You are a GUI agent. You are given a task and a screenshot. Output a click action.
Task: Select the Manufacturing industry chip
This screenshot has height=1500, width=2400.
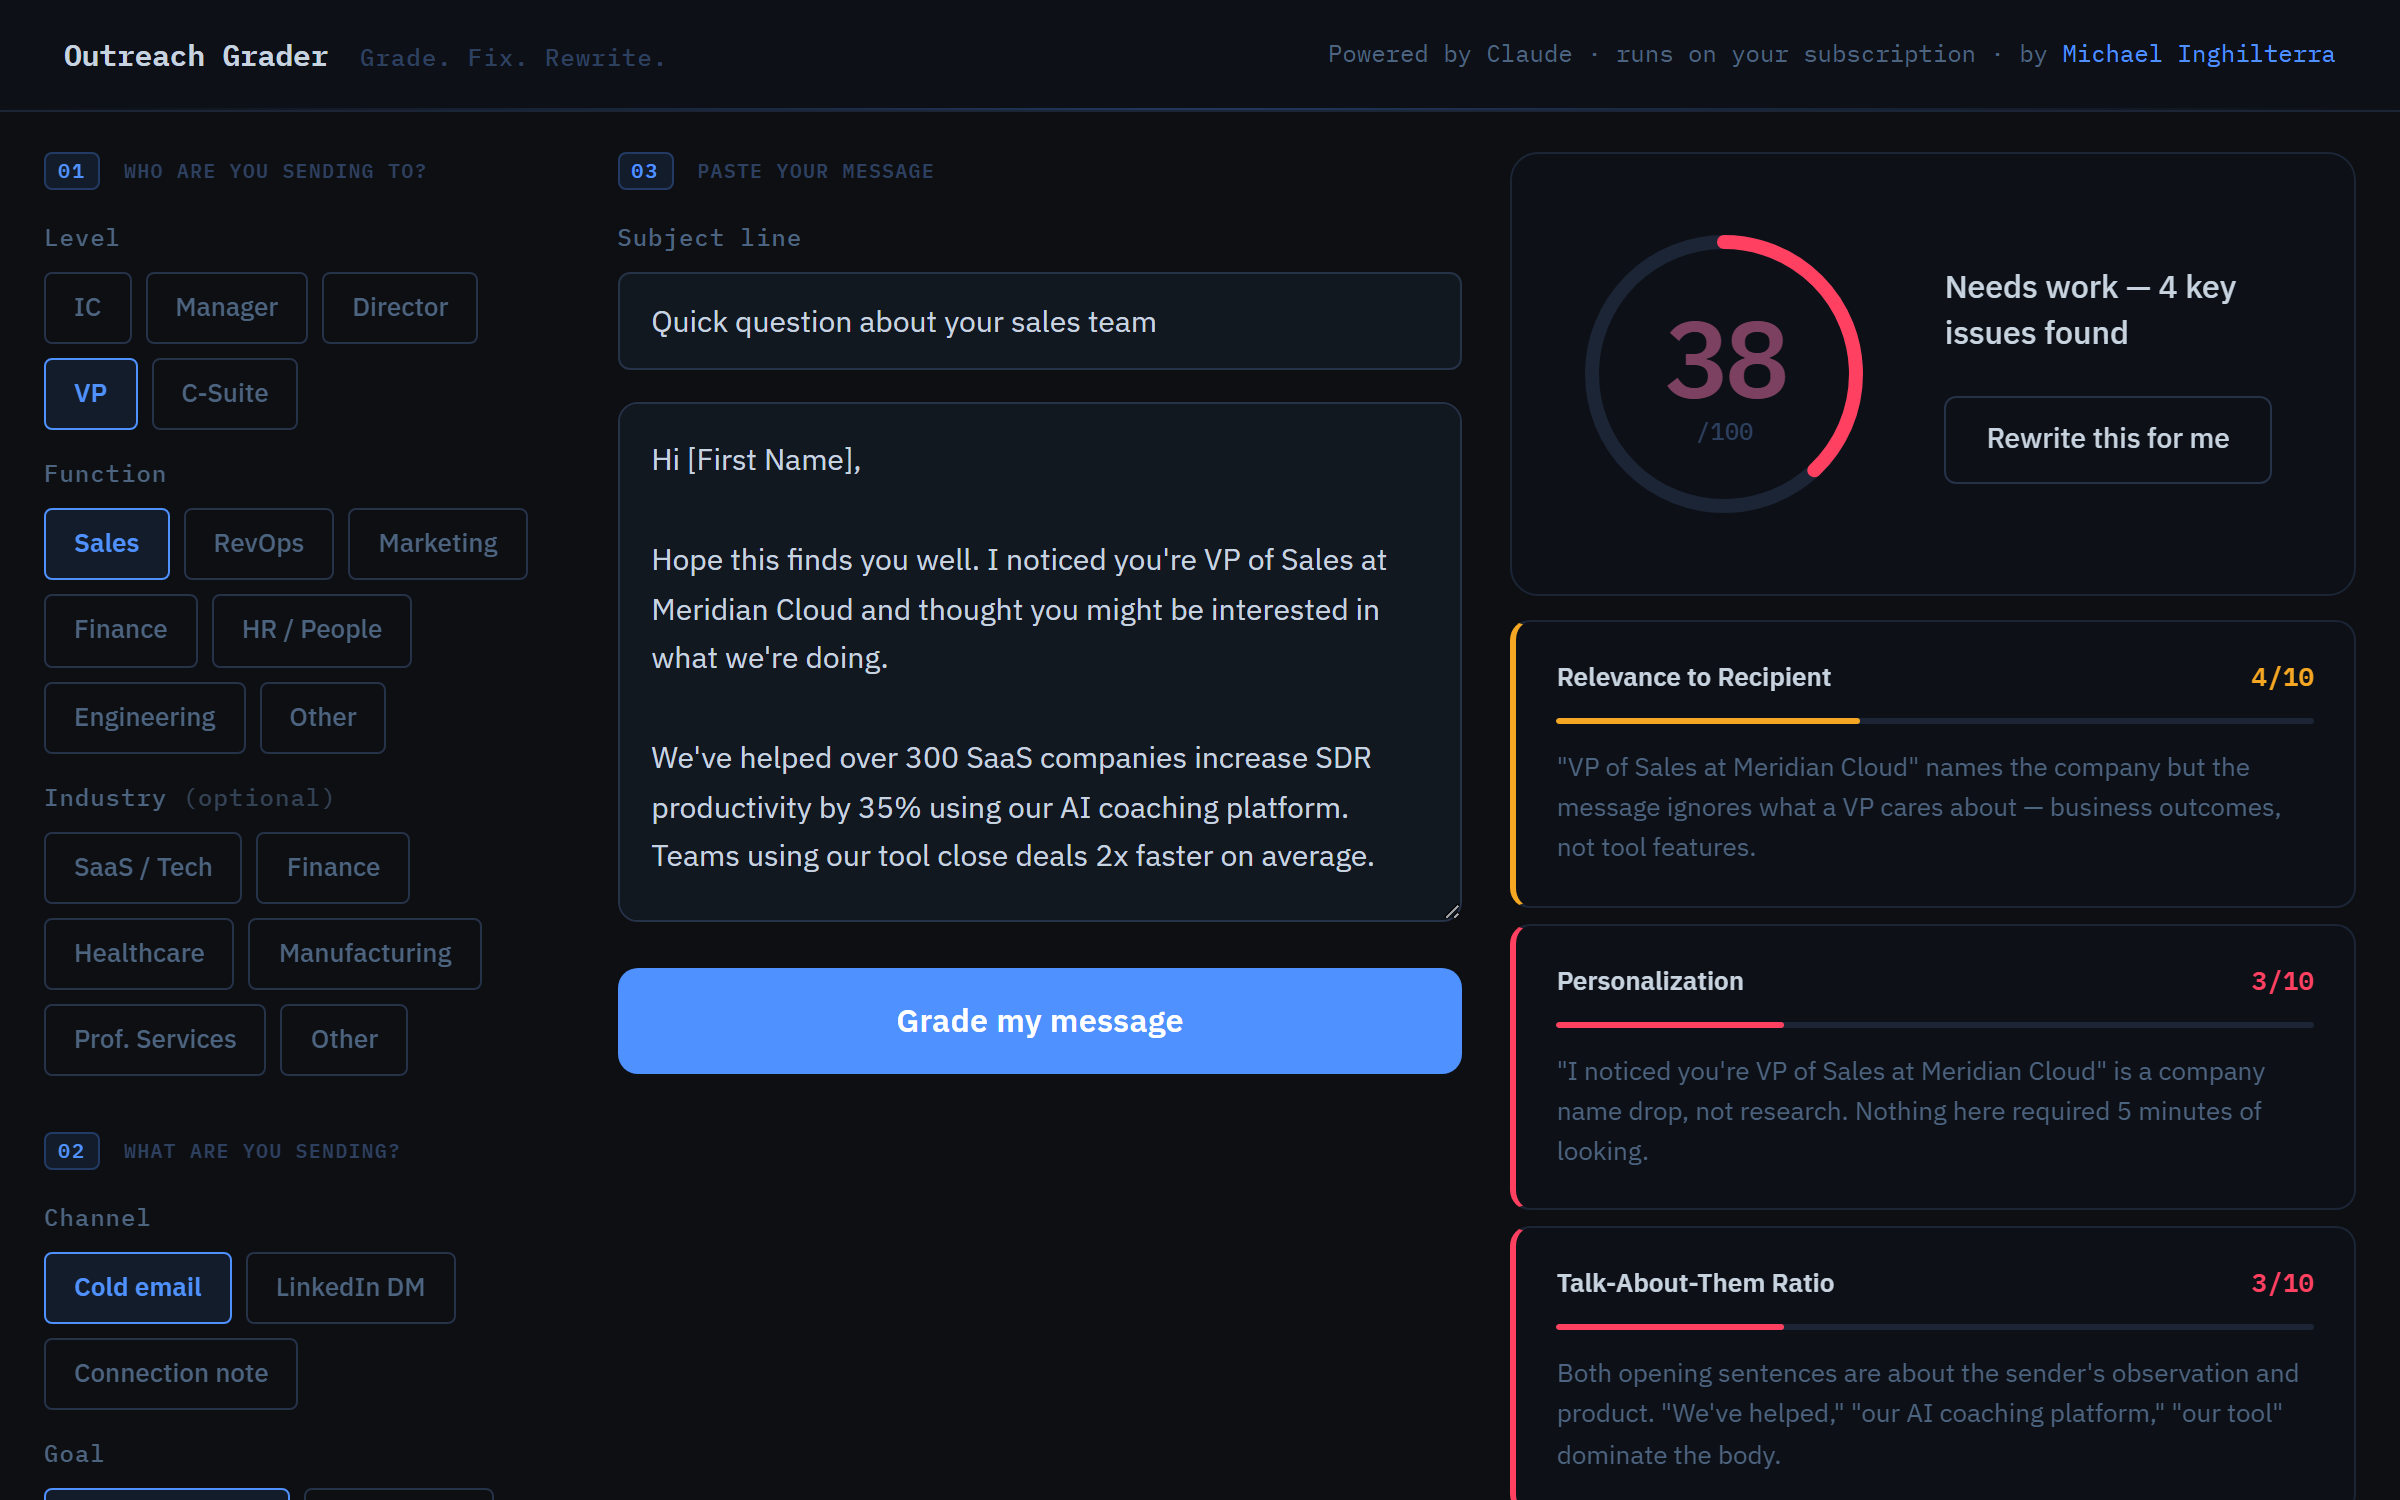click(365, 953)
